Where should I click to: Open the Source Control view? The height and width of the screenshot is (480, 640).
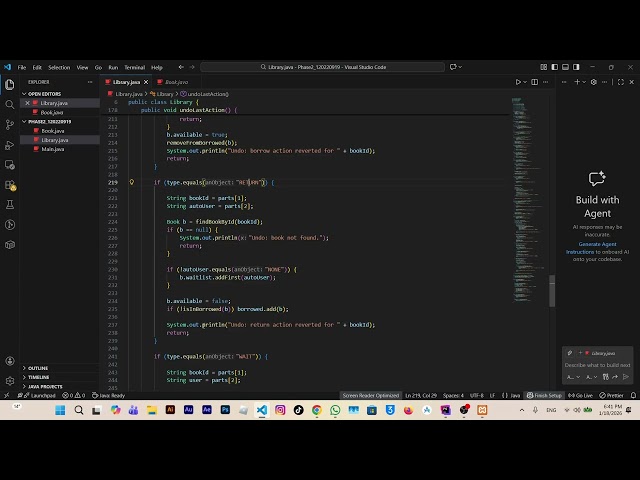[x=10, y=124]
